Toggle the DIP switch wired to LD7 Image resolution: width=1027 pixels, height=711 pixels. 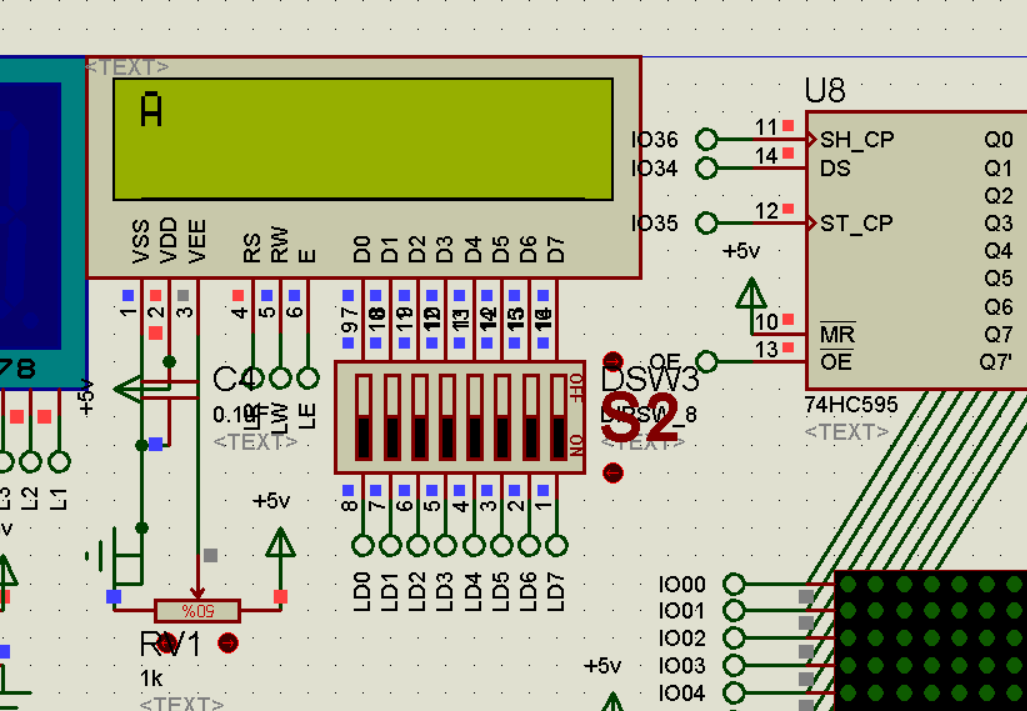point(558,417)
